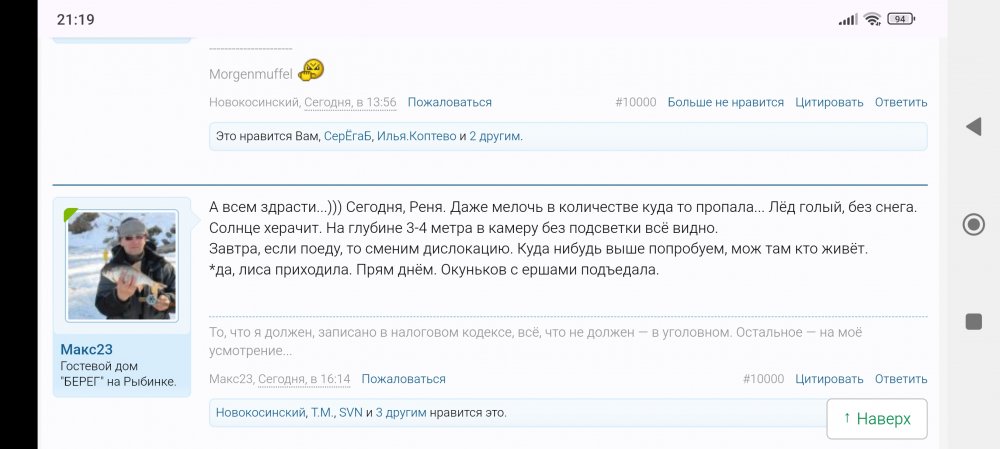Click 'Наверх' scroll-to-top button

click(x=876, y=419)
